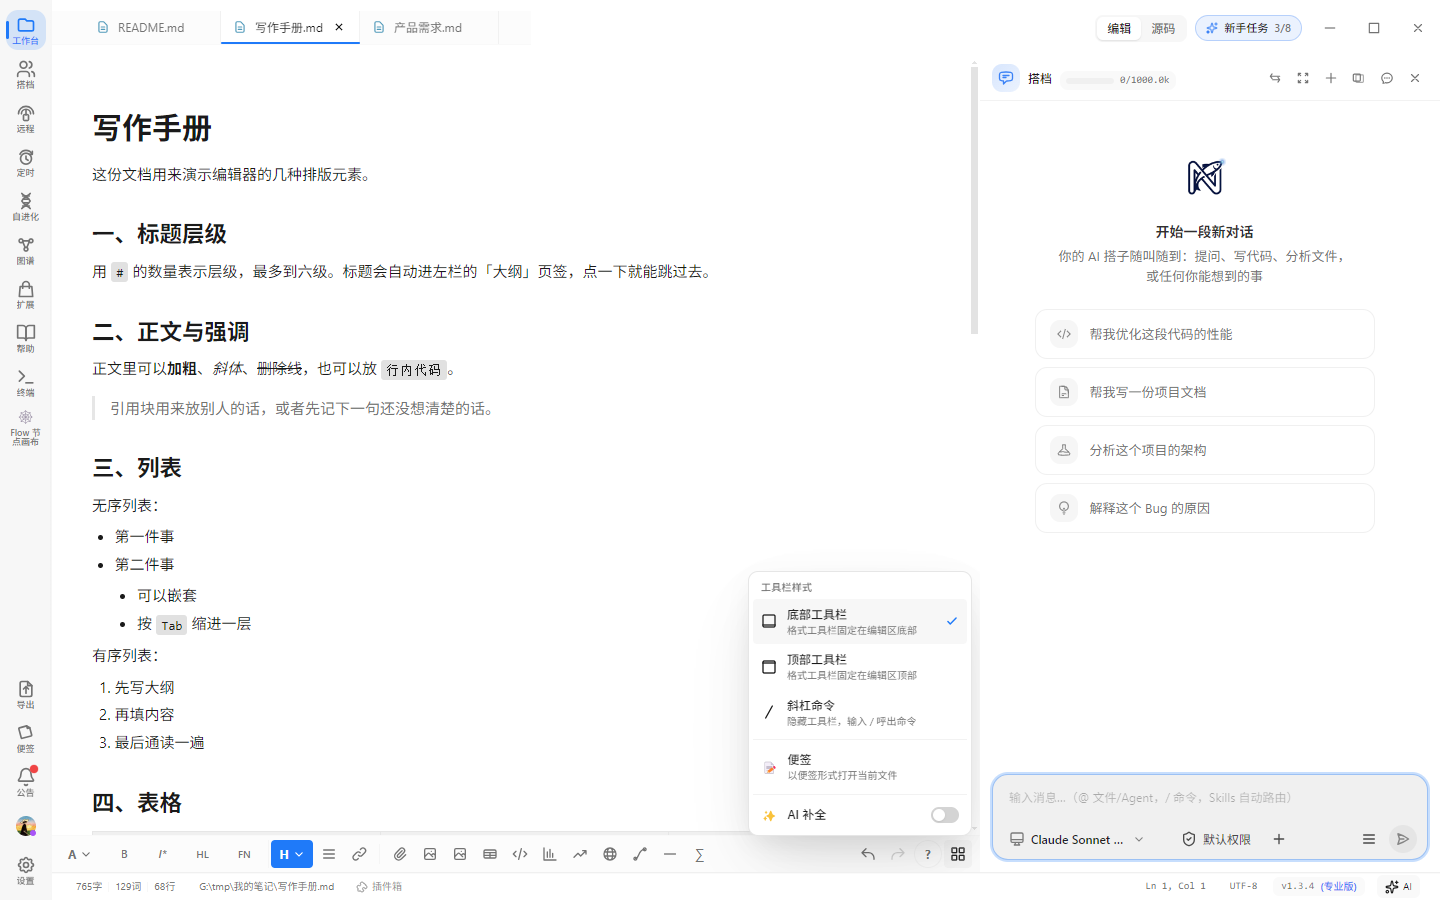Viewport: 1440px width, 900px height.
Task: Open the Flow 节点画布 canvas
Action: (x=26, y=428)
